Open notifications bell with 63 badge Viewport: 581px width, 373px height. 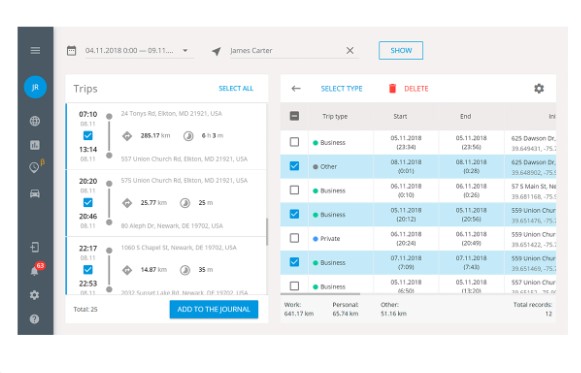[35, 270]
